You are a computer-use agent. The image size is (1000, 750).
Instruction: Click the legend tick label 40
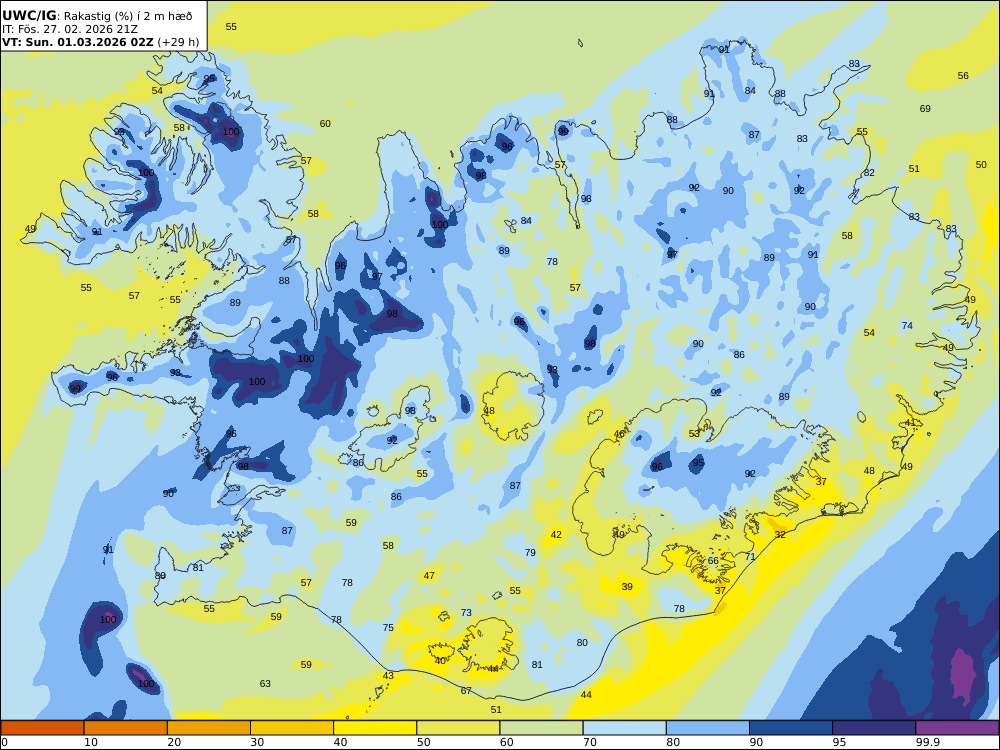[340, 742]
